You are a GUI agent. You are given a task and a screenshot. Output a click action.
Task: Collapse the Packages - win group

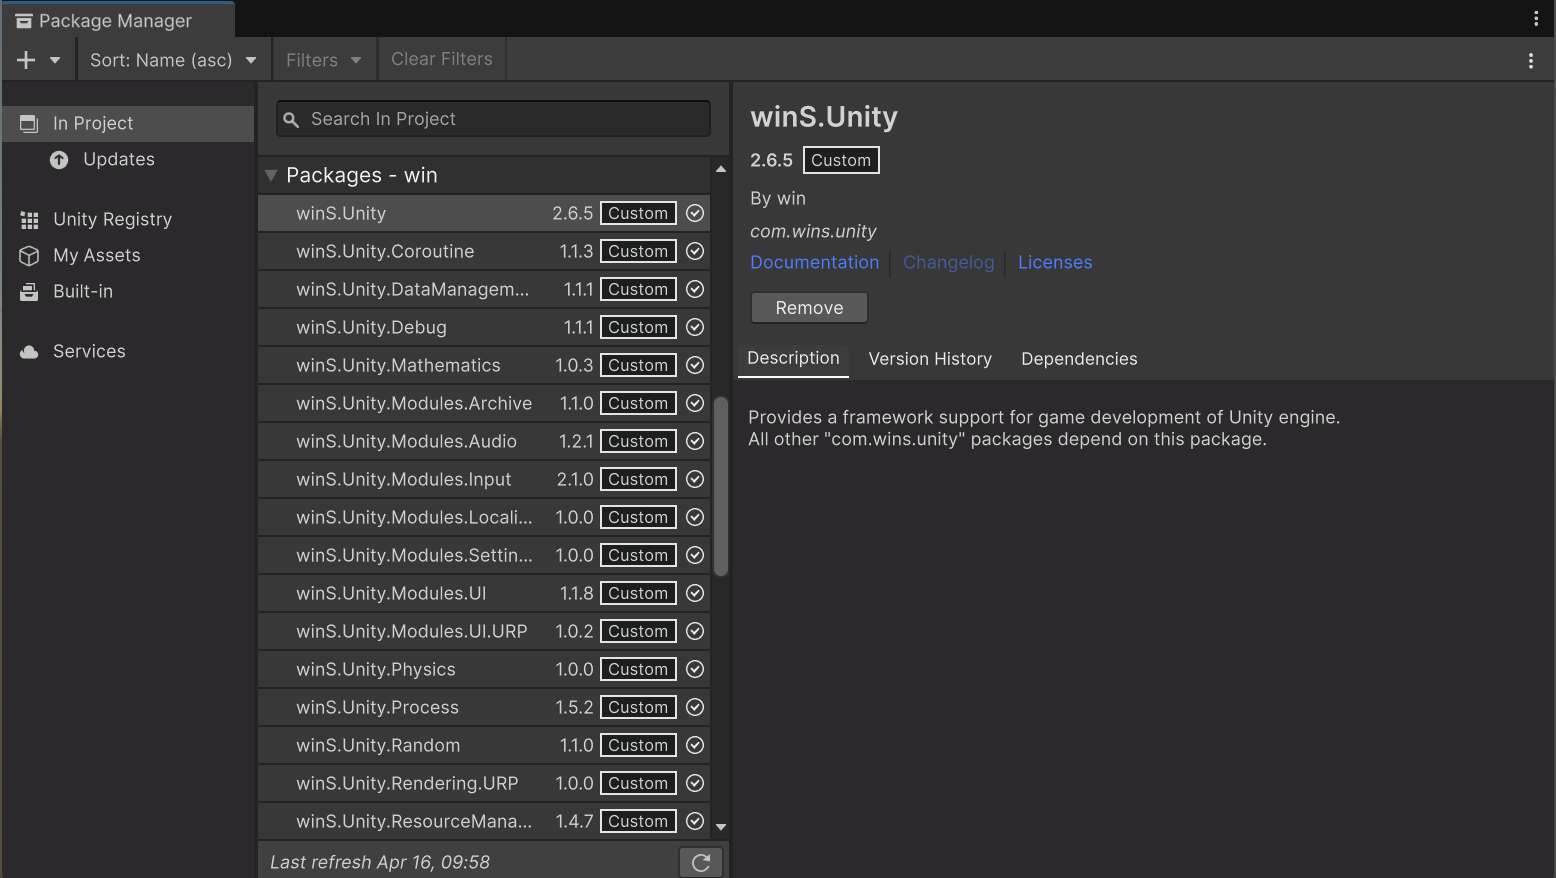point(270,174)
